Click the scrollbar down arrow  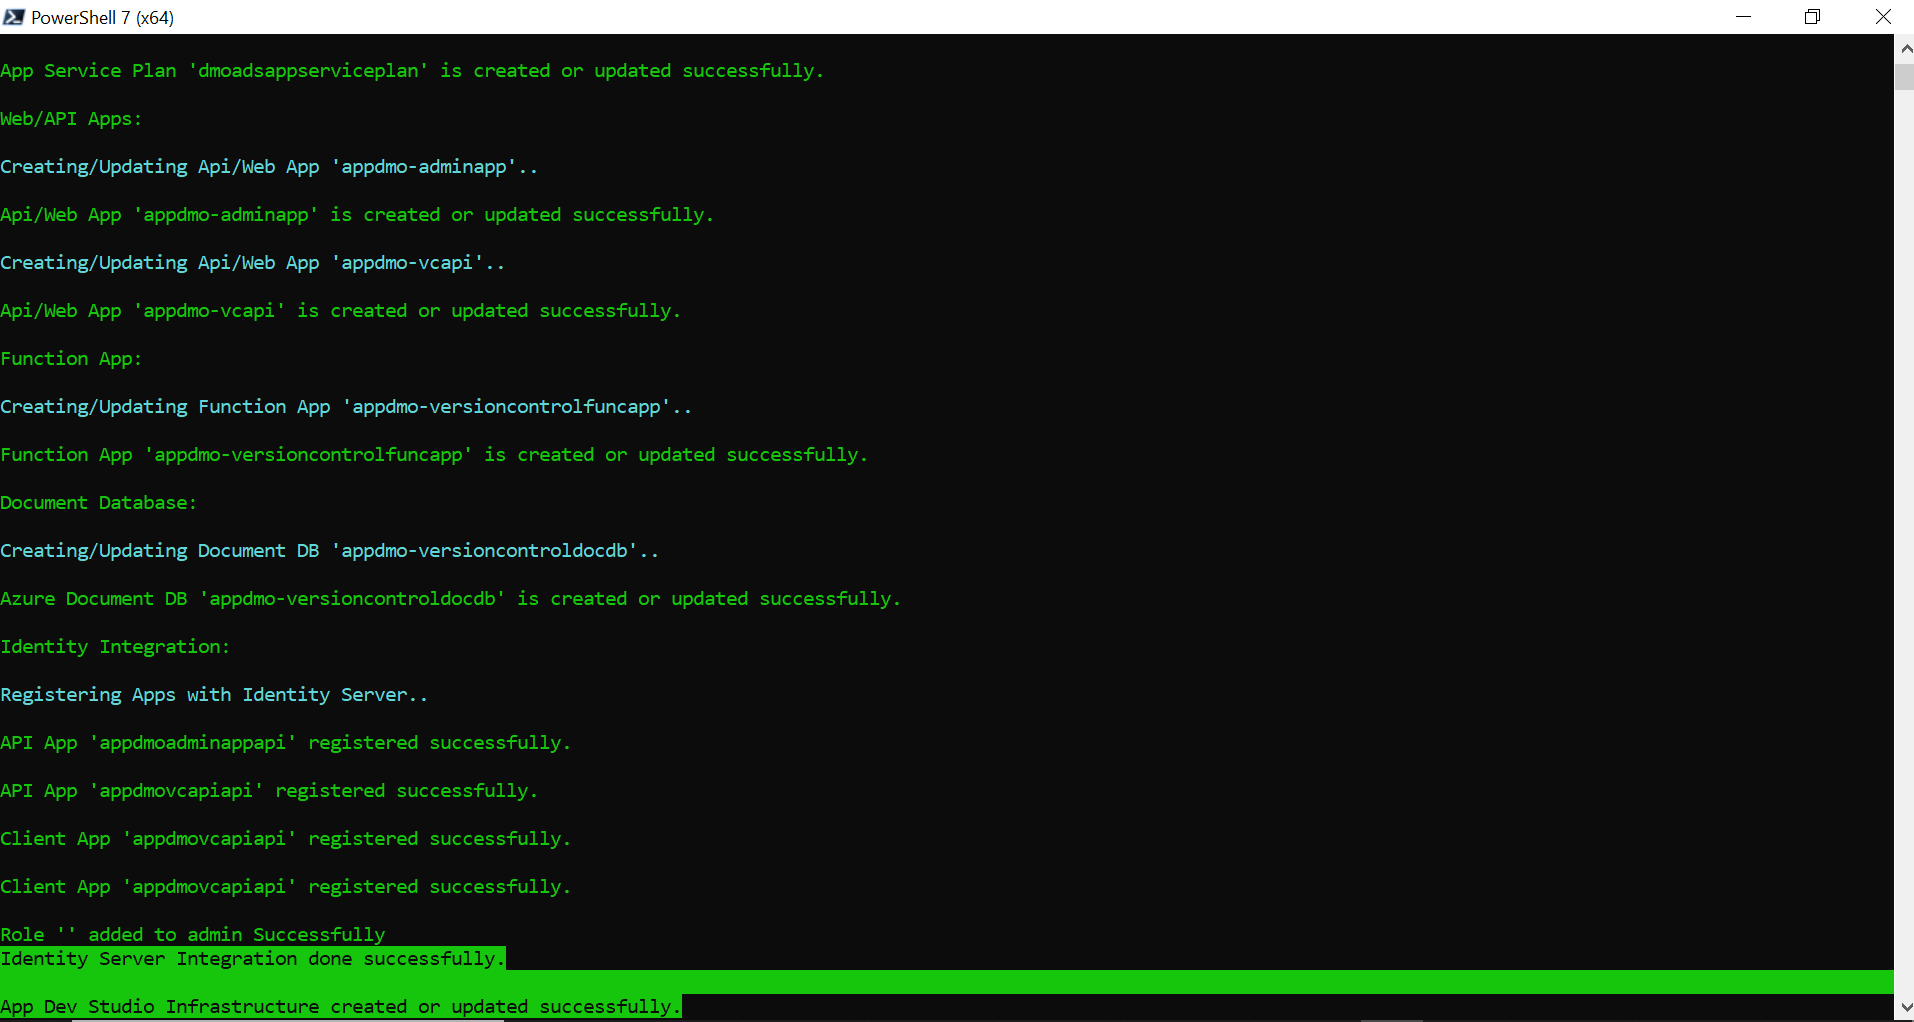(1904, 1008)
